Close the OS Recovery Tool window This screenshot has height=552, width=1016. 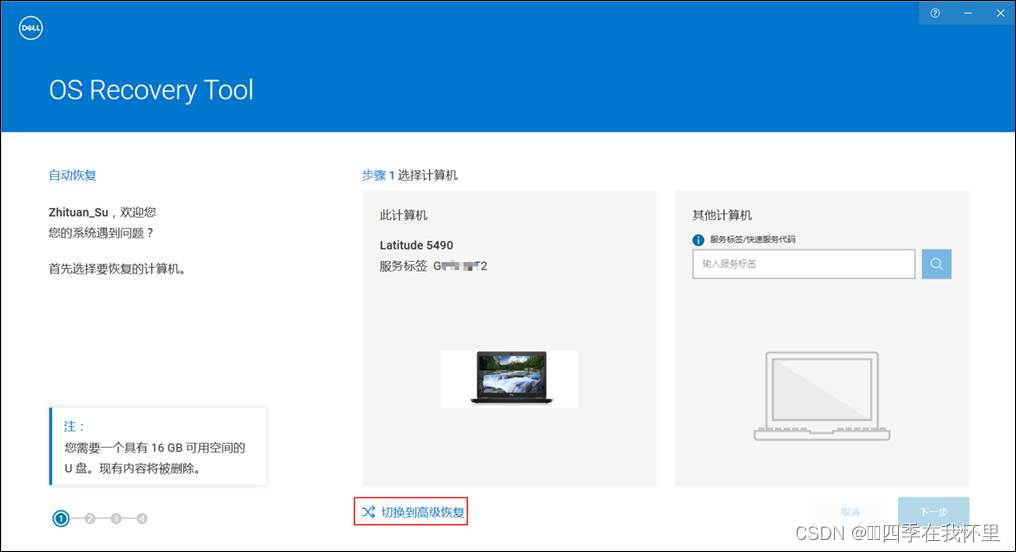coord(1000,13)
